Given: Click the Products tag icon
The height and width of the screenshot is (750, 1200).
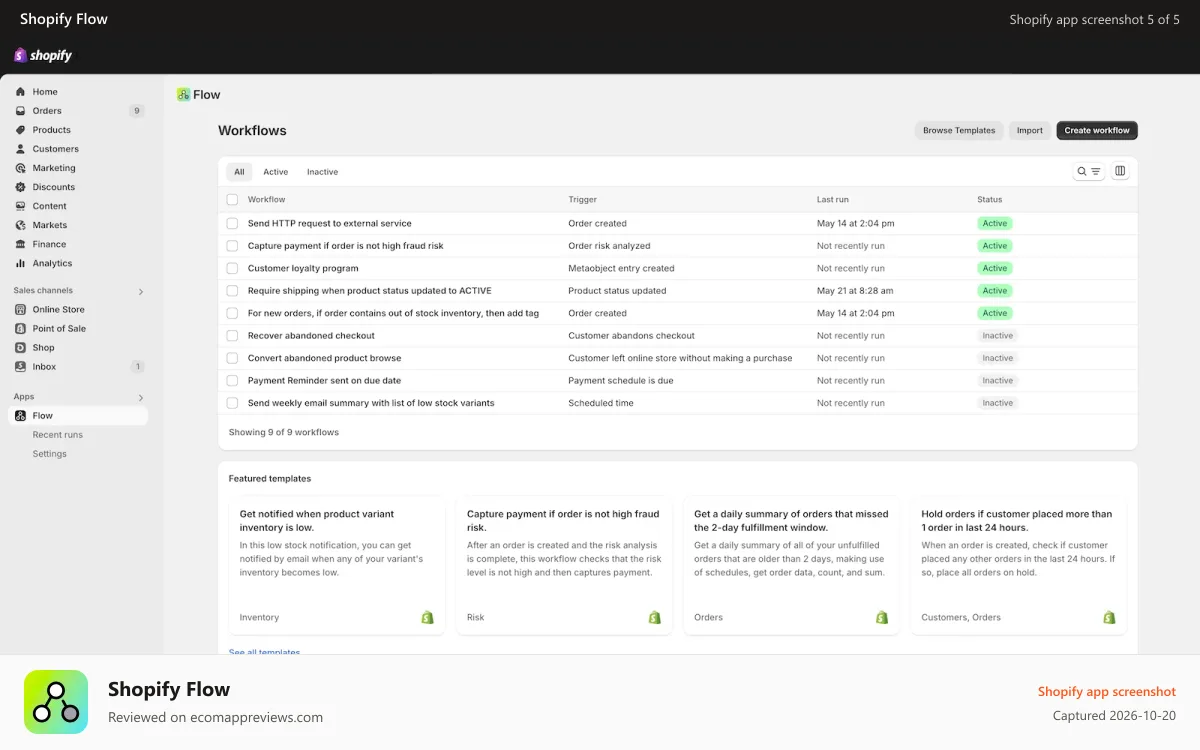Looking at the screenshot, I should pos(20,130).
